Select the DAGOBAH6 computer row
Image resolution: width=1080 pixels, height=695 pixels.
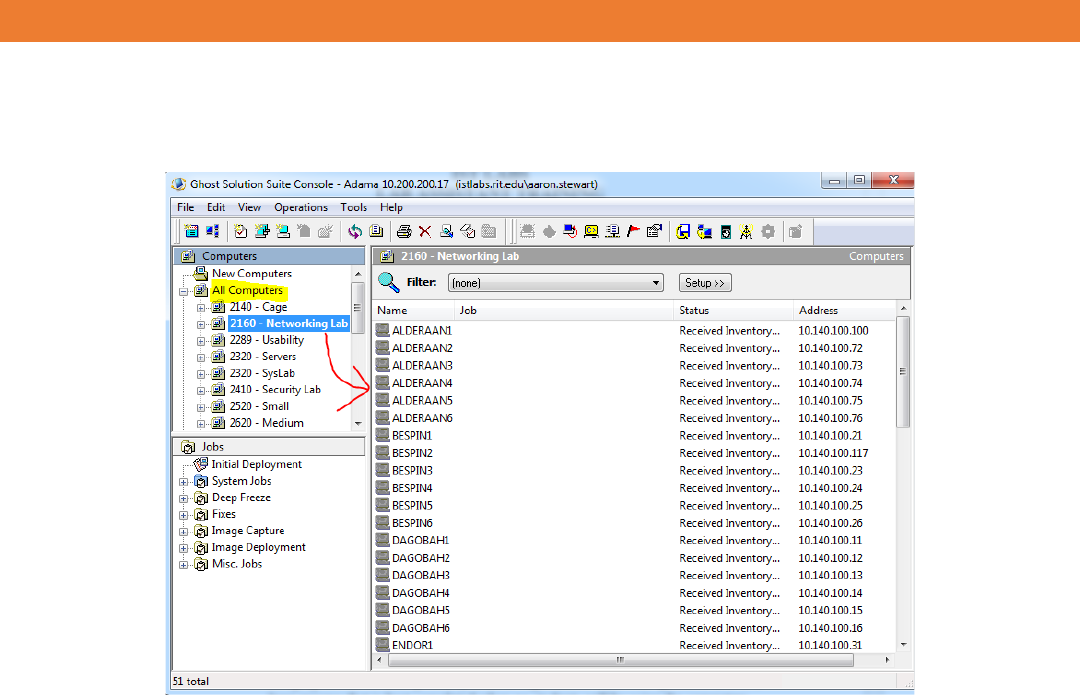(x=634, y=627)
